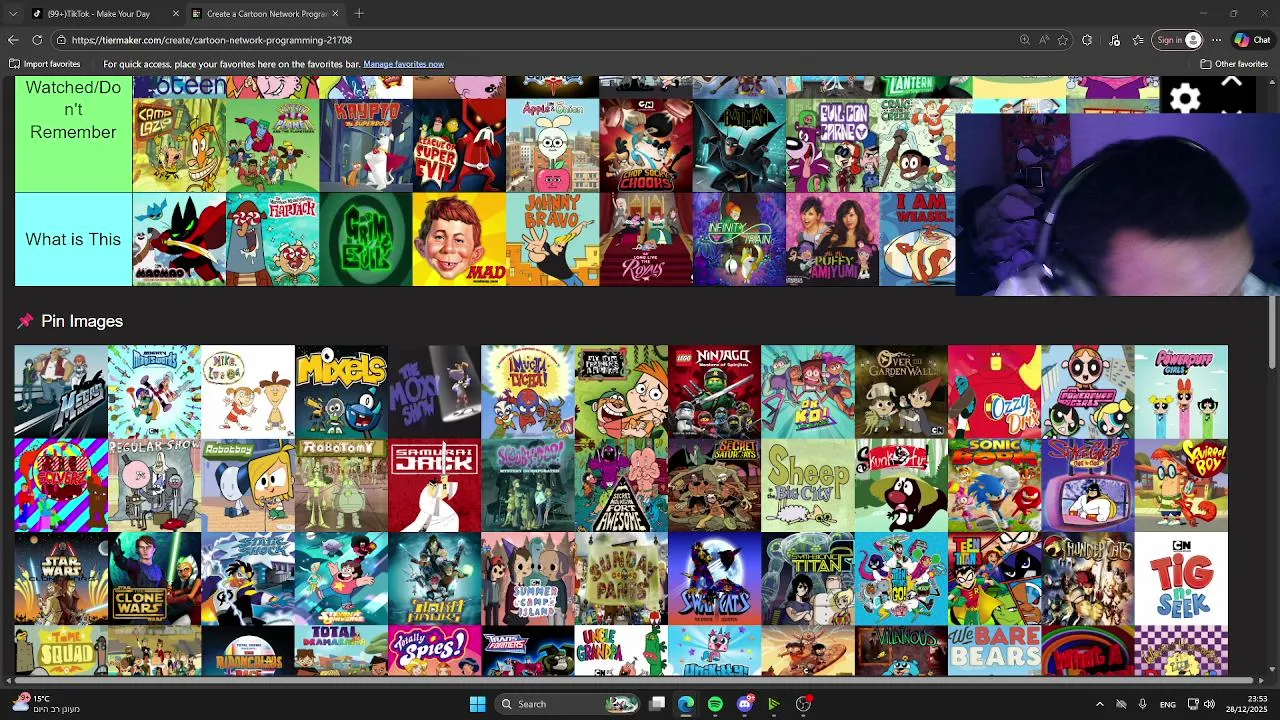
Task: Select the Evil Con Carne image
Action: coord(833,145)
